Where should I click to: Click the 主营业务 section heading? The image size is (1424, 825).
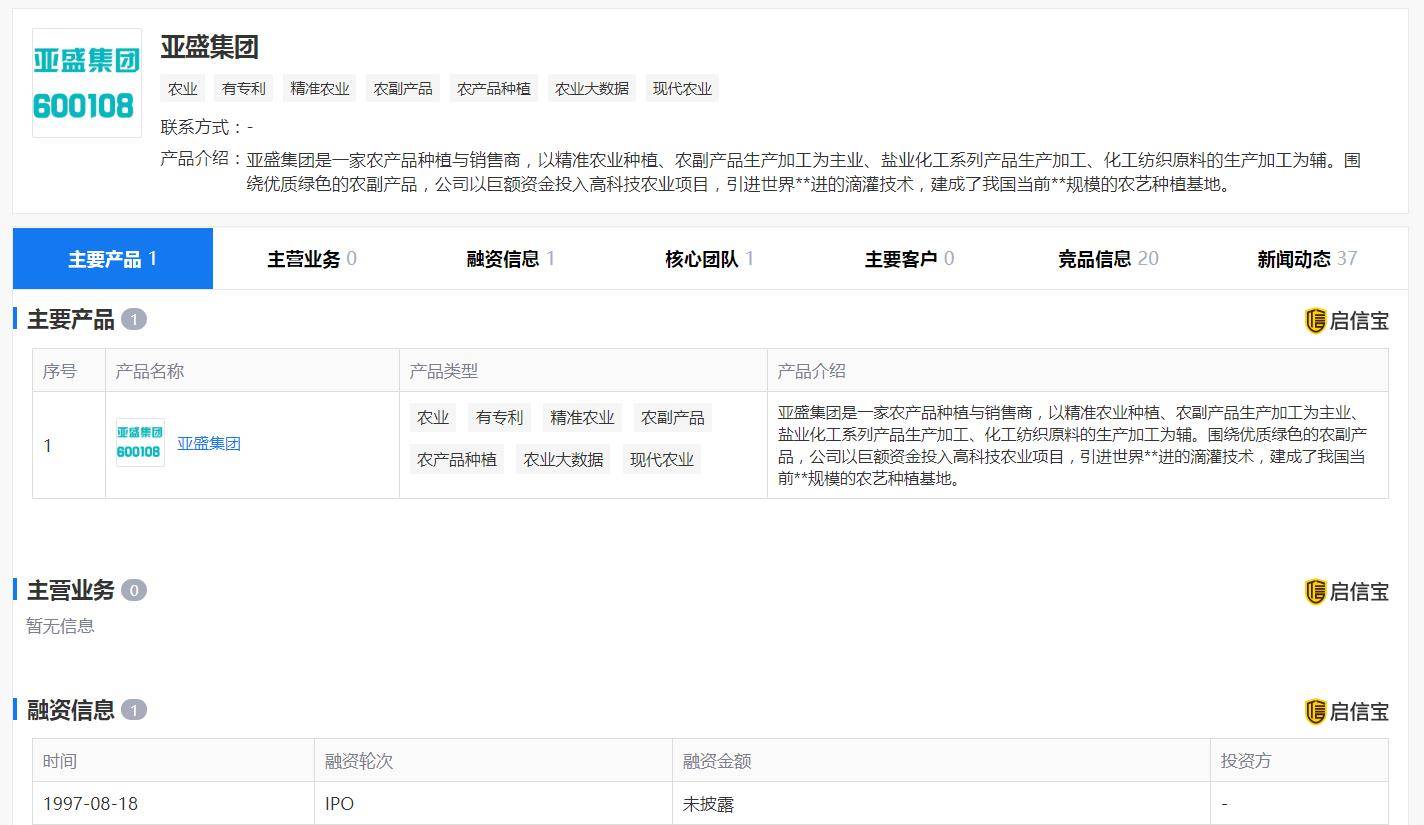71,590
